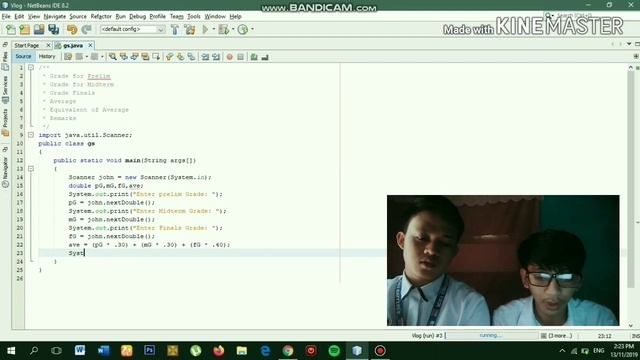Click the Redo toolbar icon
This screenshot has height=360, width=640.
[x=86, y=29]
